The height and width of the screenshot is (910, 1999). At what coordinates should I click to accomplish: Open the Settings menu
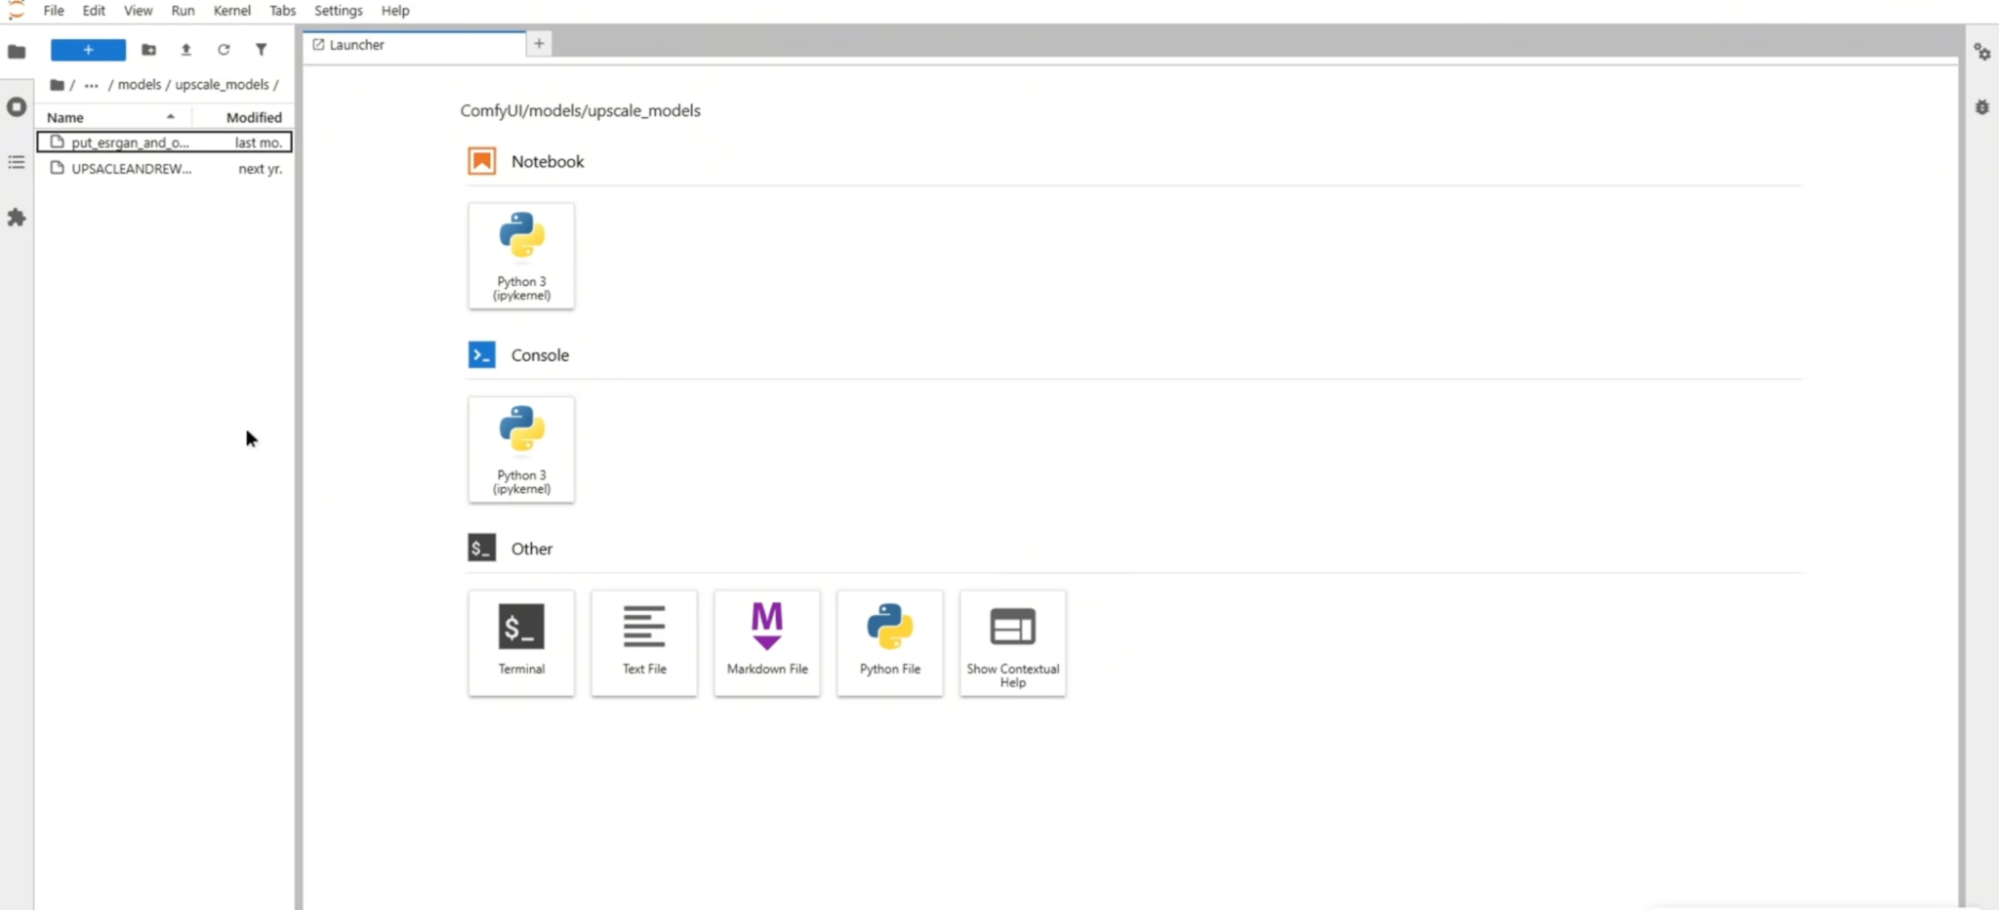(x=339, y=11)
